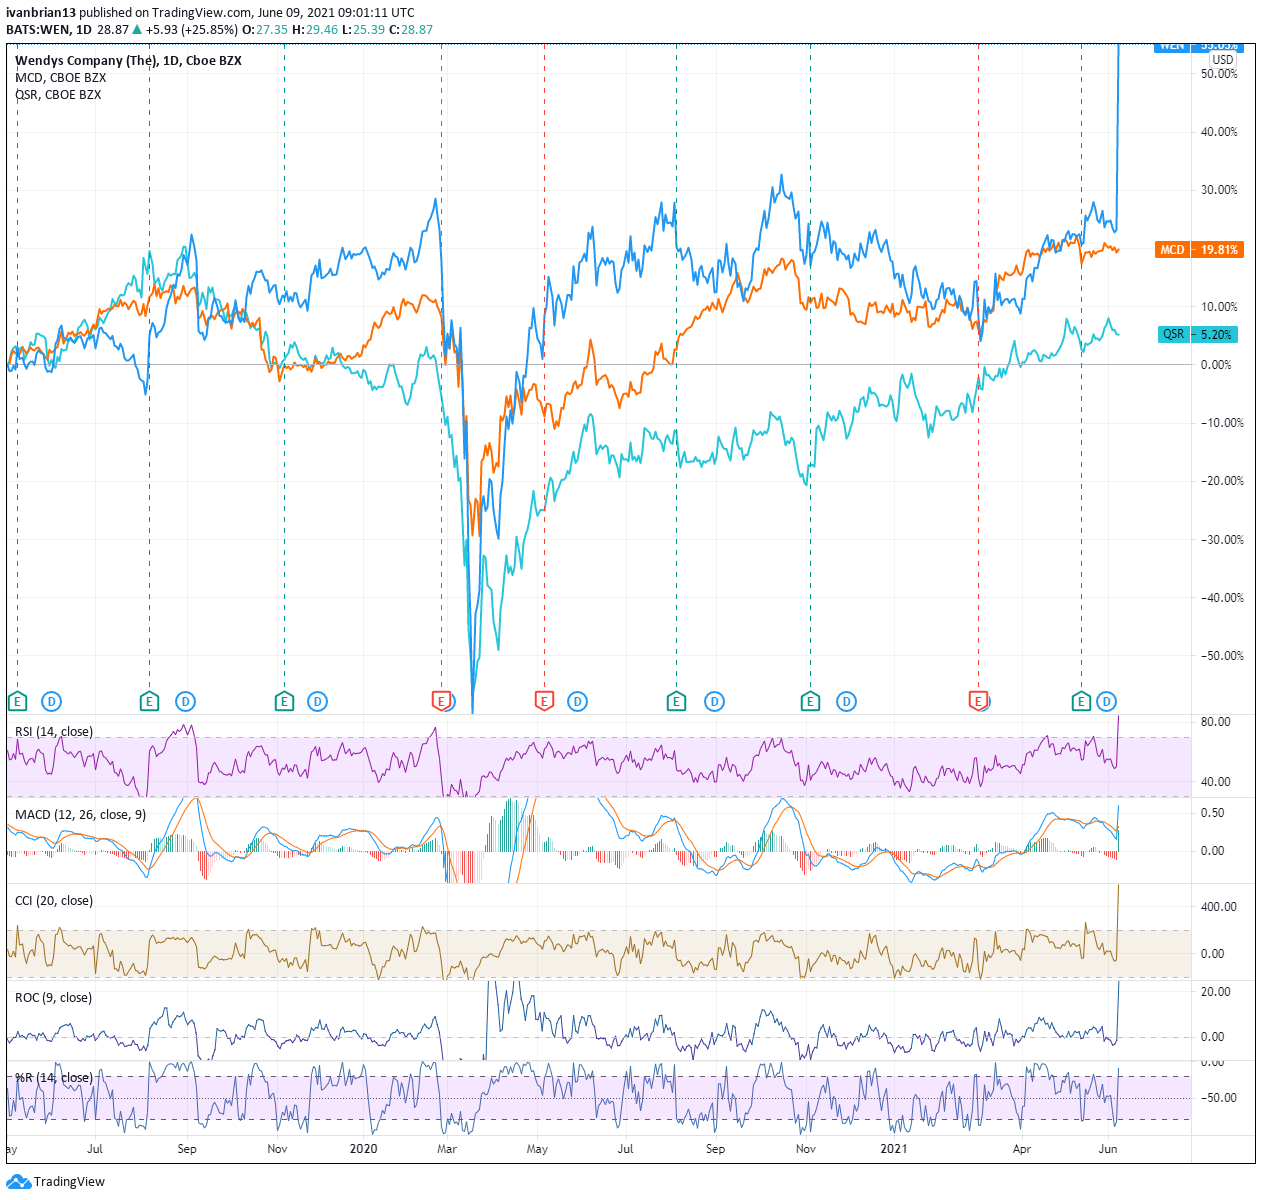Click the last dividend marker near June 2021

[1106, 701]
